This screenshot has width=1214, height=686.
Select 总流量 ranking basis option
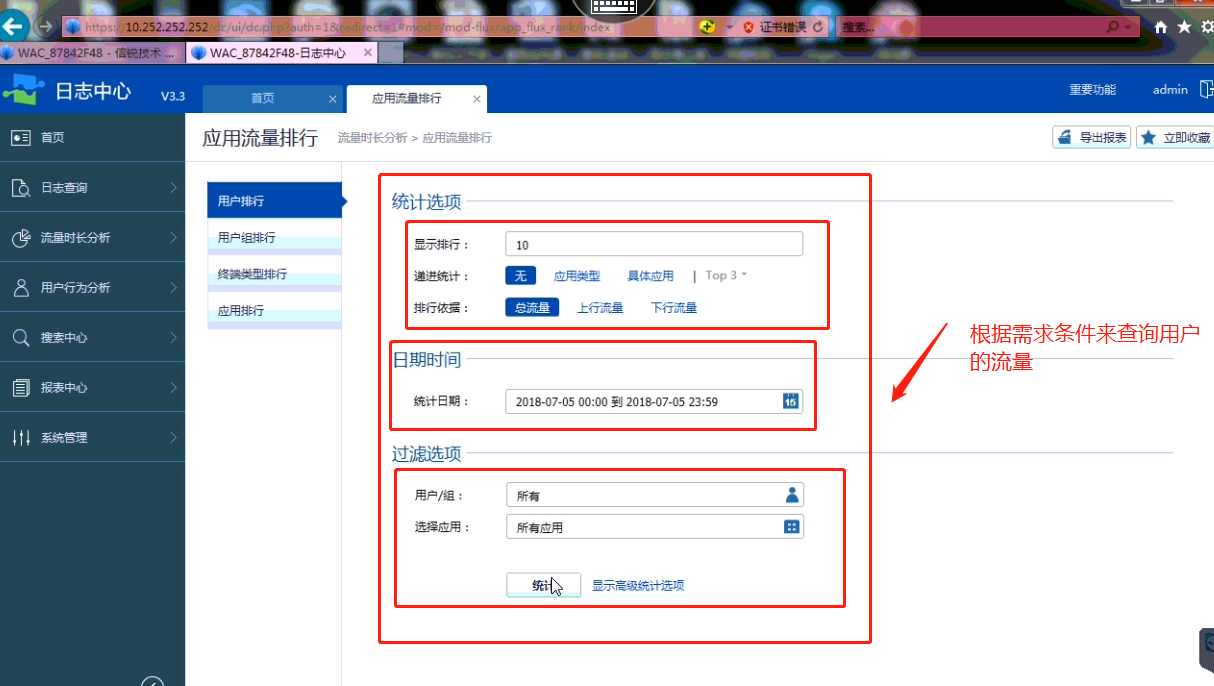point(532,308)
